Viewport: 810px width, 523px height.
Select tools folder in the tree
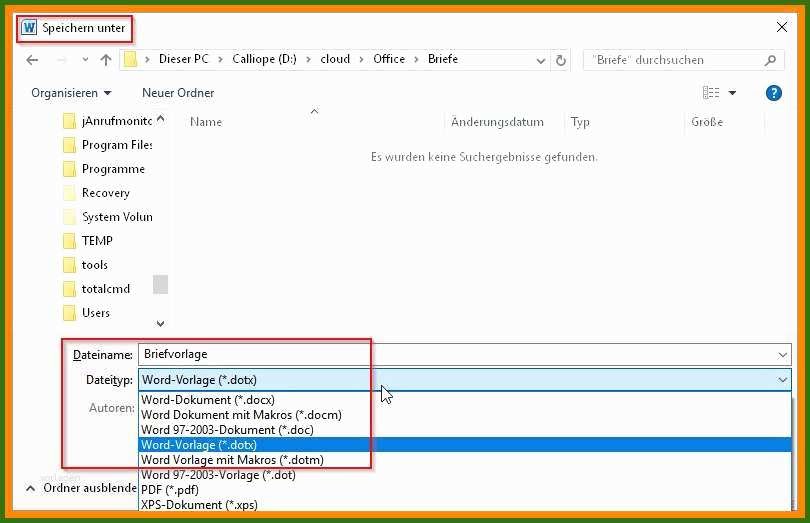[85, 265]
